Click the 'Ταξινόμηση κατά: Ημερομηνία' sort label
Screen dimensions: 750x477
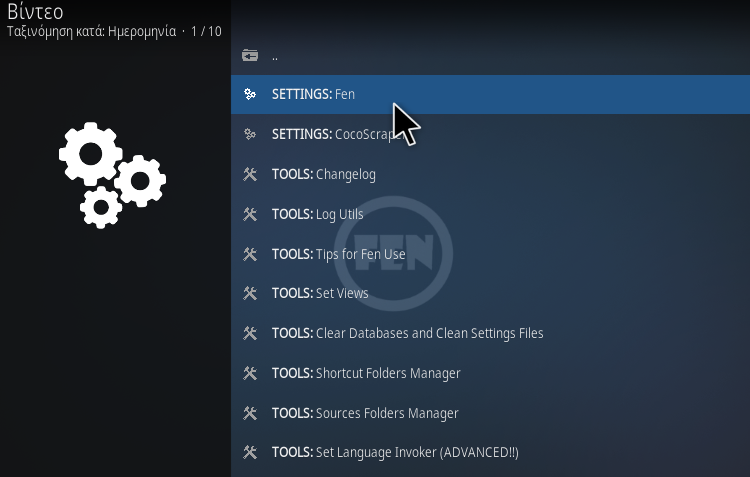[x=91, y=32]
